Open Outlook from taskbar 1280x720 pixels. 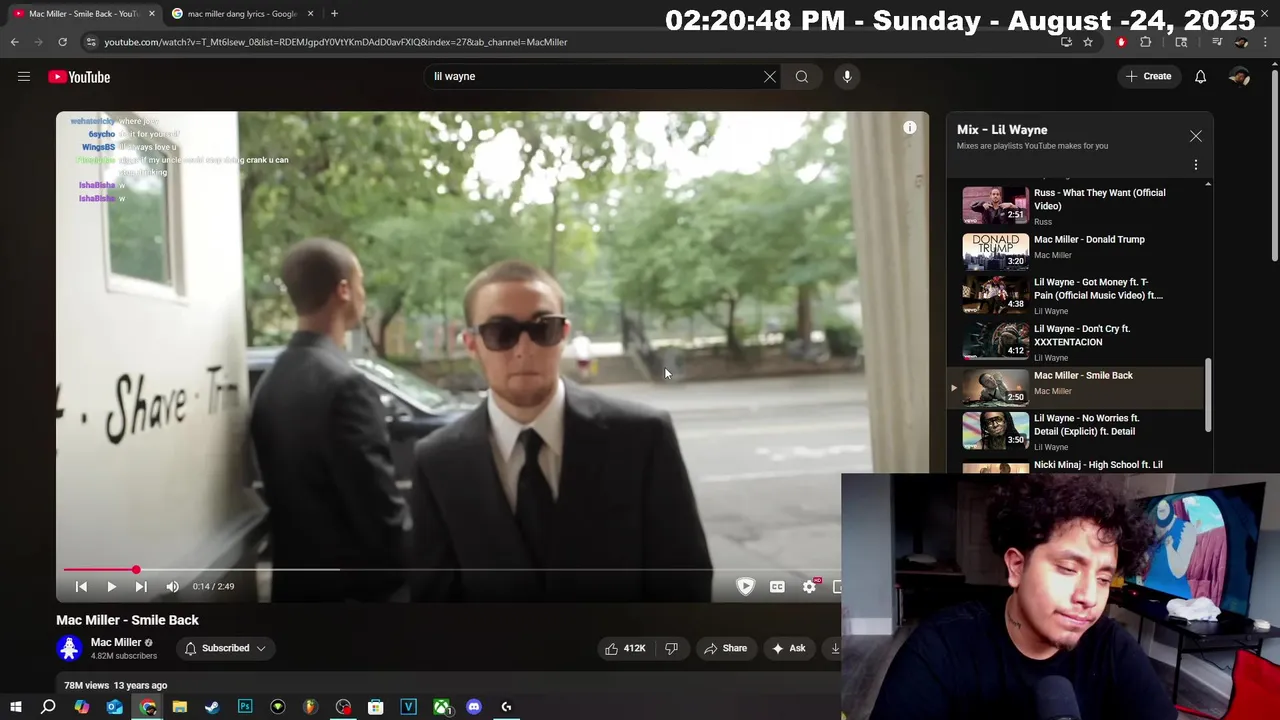115,707
